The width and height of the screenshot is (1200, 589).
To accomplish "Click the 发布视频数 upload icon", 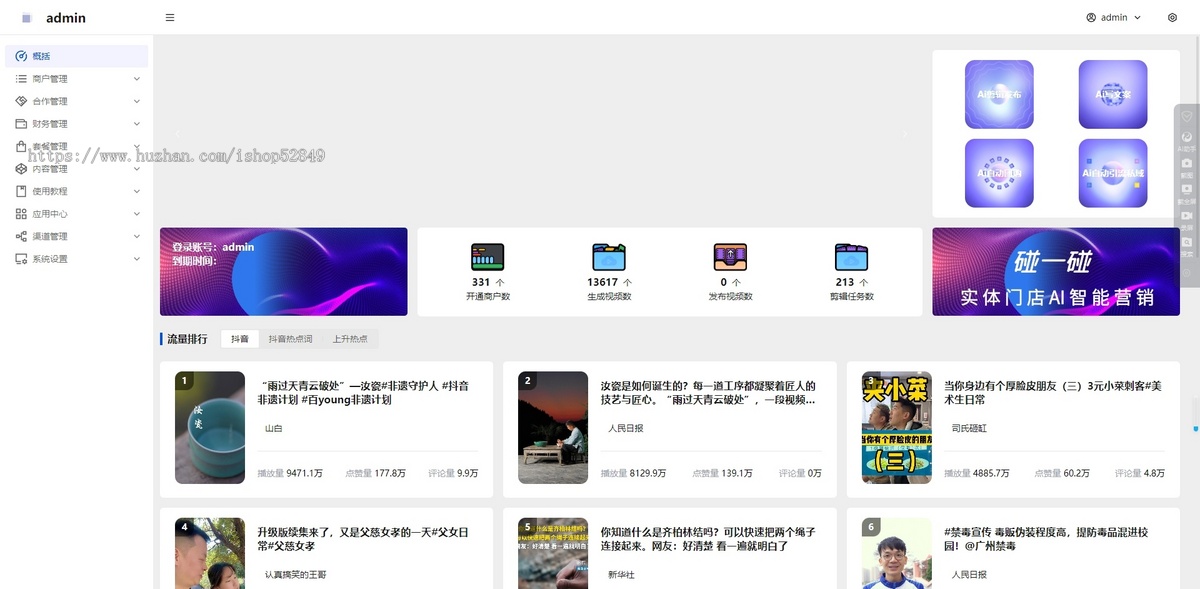I will pyautogui.click(x=730, y=258).
